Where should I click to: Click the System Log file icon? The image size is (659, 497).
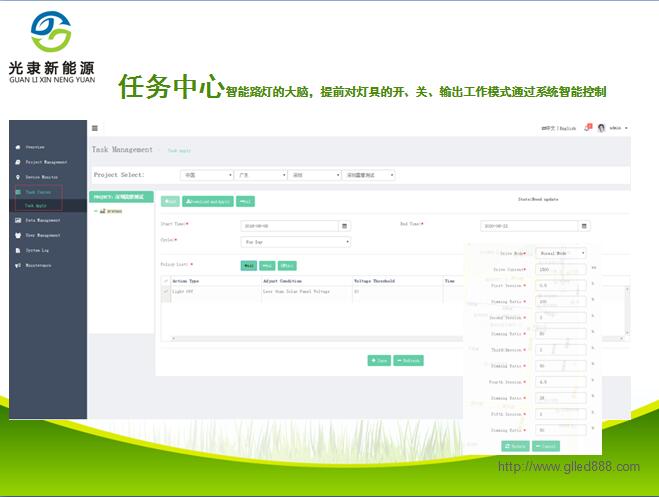coord(18,250)
